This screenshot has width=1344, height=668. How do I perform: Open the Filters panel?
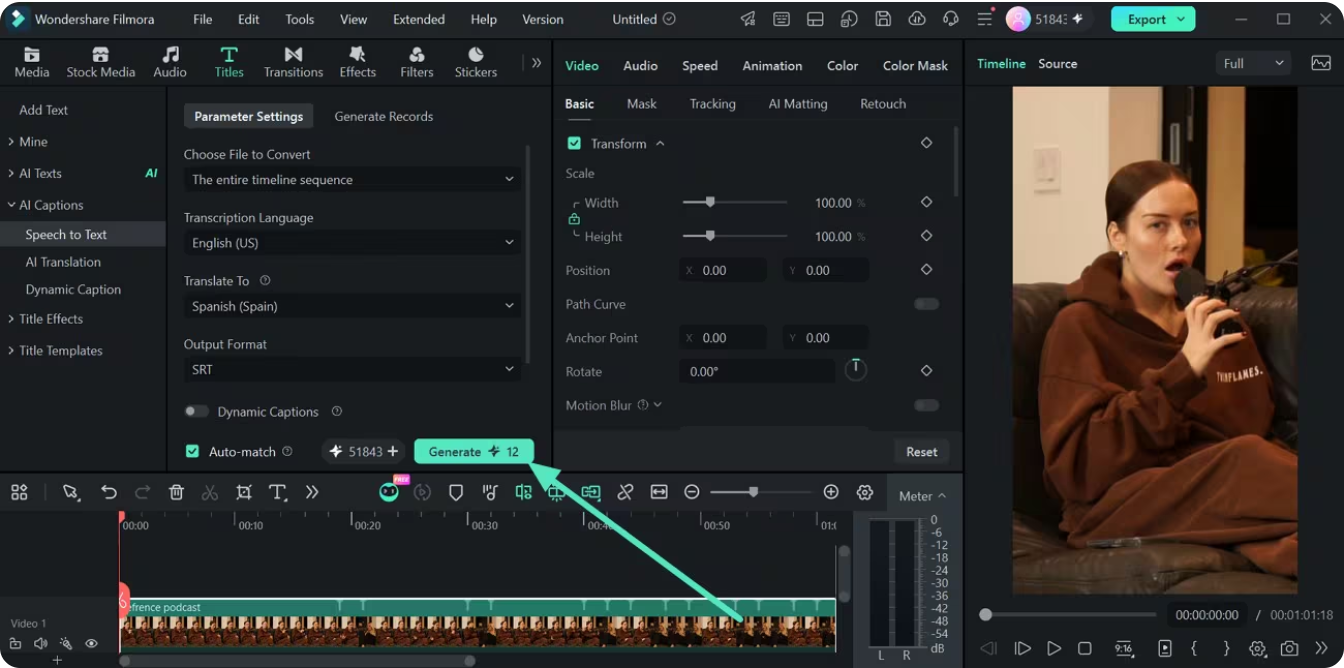417,62
